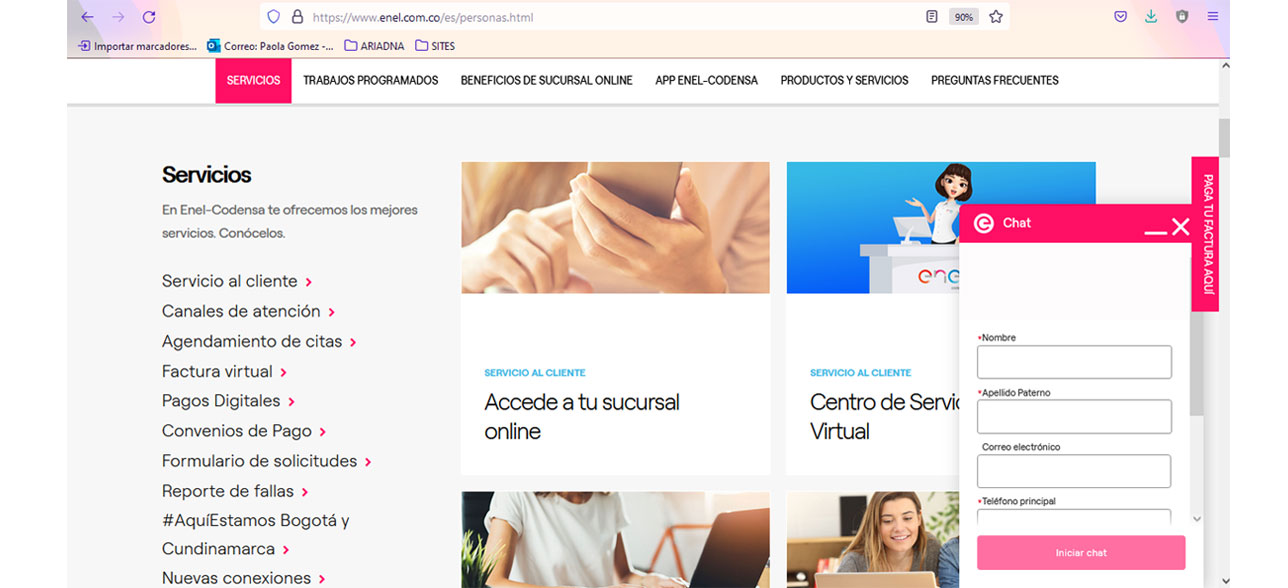Open the Canales de atención link
The width and height of the screenshot is (1288, 588).
click(x=248, y=311)
